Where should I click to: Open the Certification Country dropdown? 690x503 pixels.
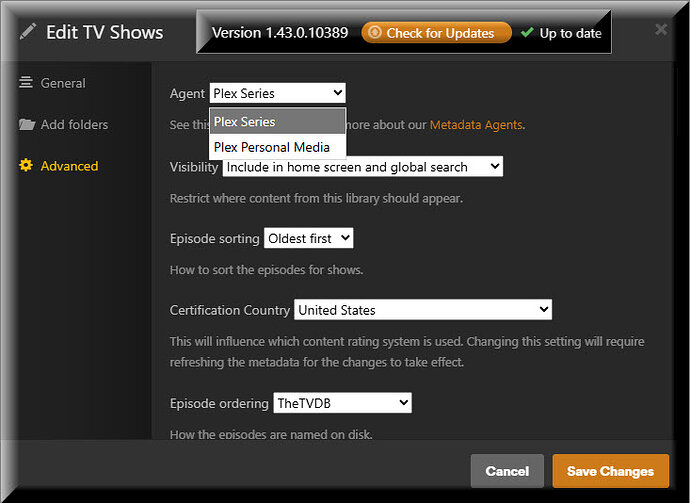point(423,310)
